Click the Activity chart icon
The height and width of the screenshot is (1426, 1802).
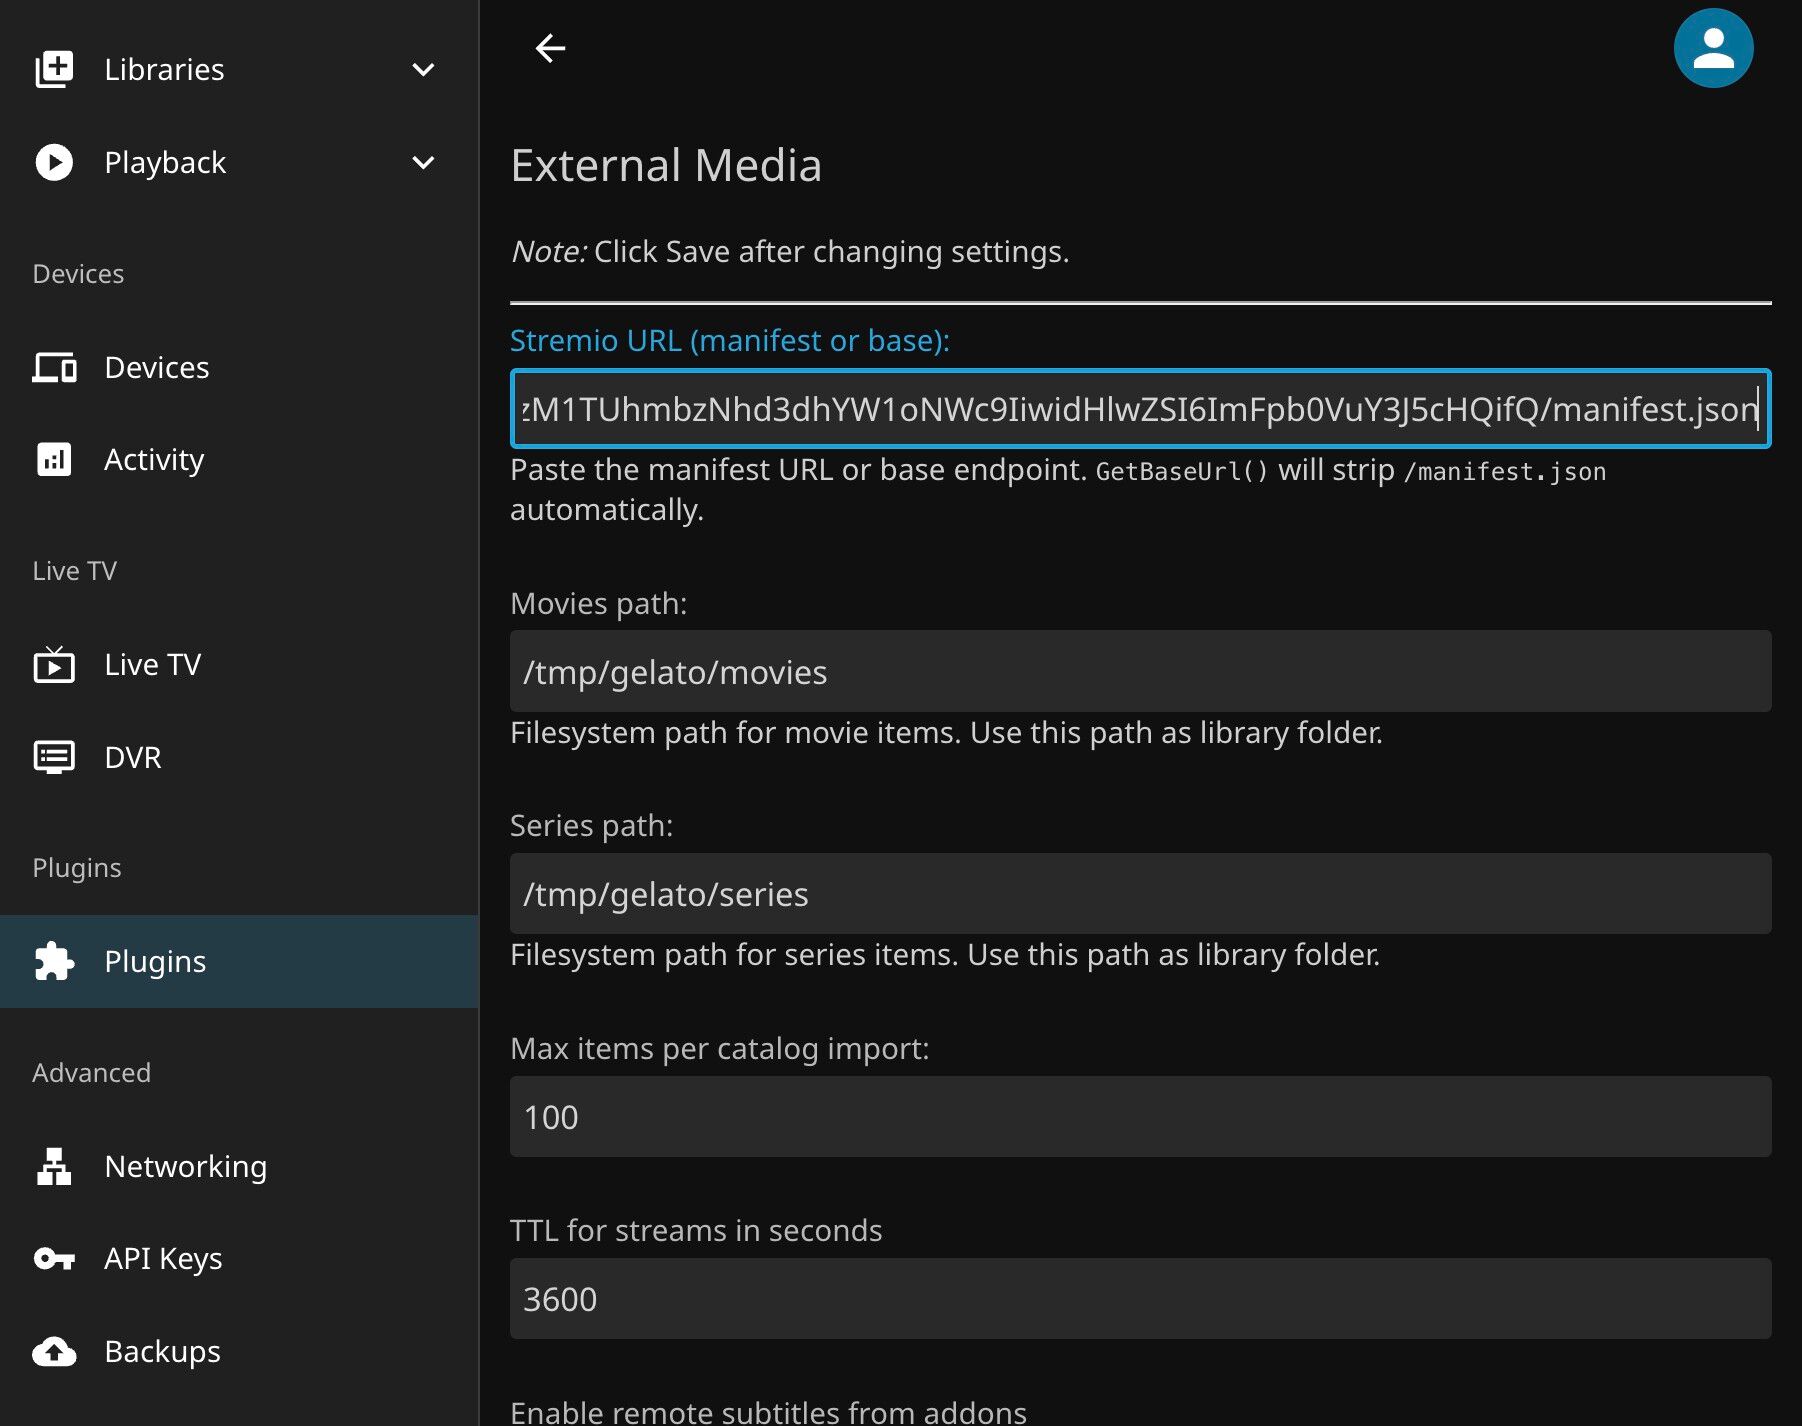[54, 459]
